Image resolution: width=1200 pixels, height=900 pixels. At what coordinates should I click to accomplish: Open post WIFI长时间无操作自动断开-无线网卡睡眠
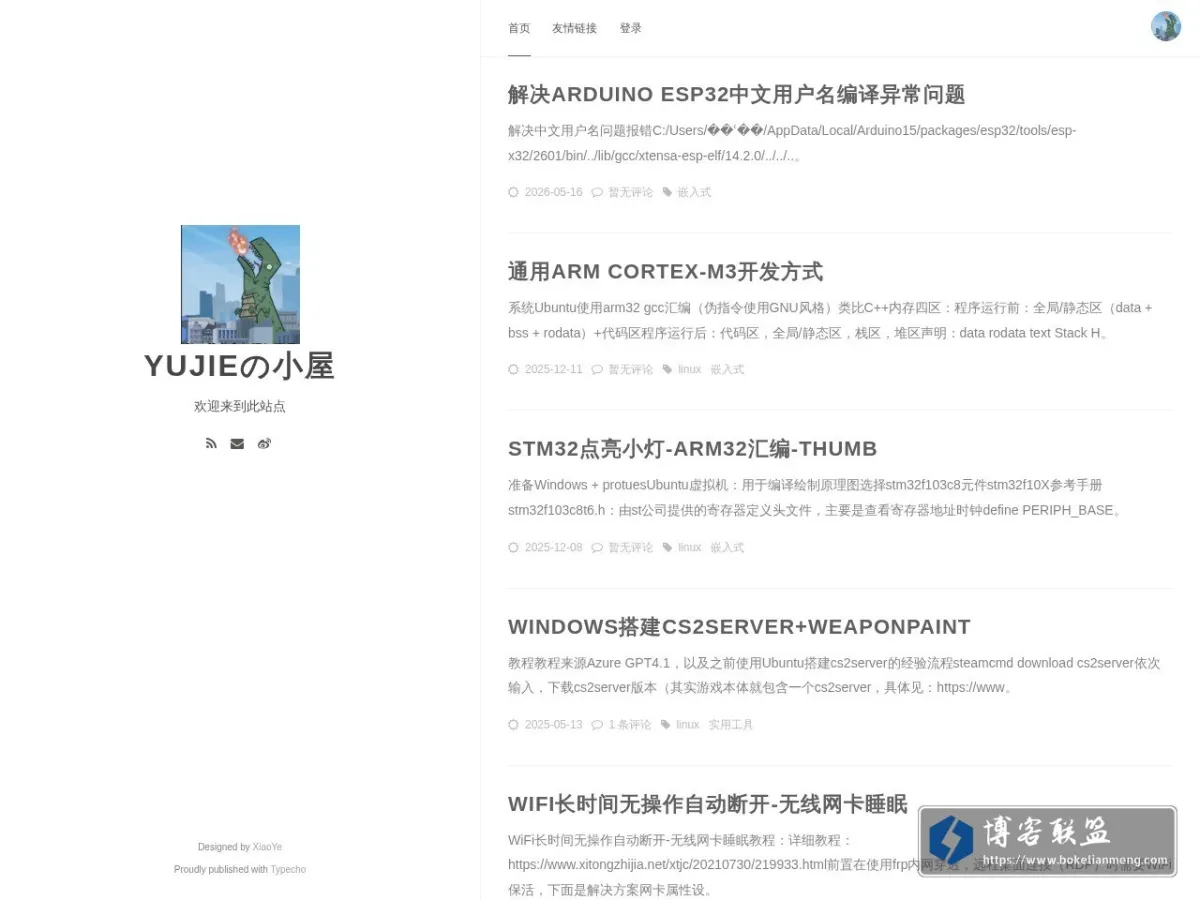point(707,804)
